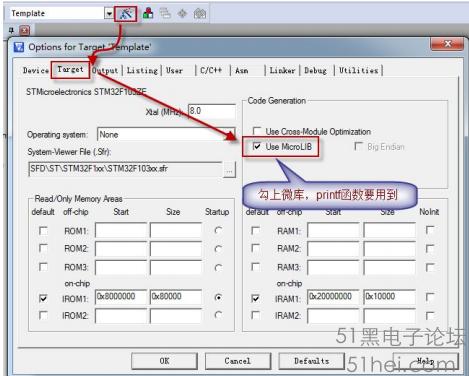Browse for System-Viewer file with ... button
Image resolution: width=469 pixels, height=376 pixels.
[229, 170]
